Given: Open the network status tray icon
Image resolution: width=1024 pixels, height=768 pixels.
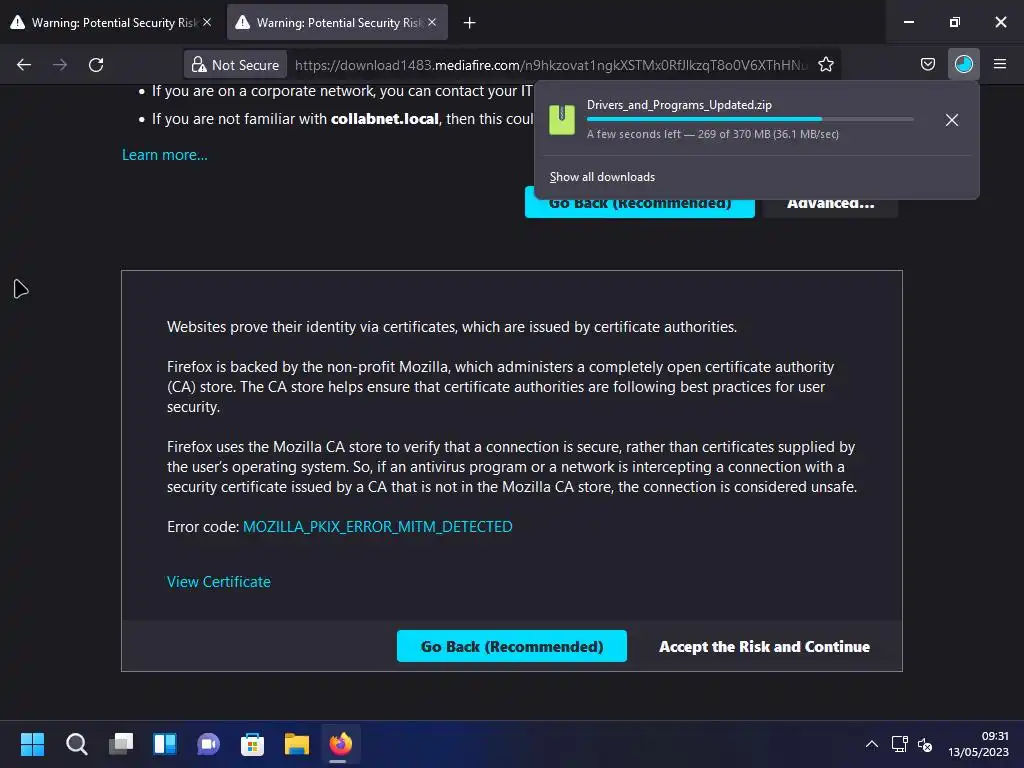Looking at the screenshot, I should tap(899, 744).
